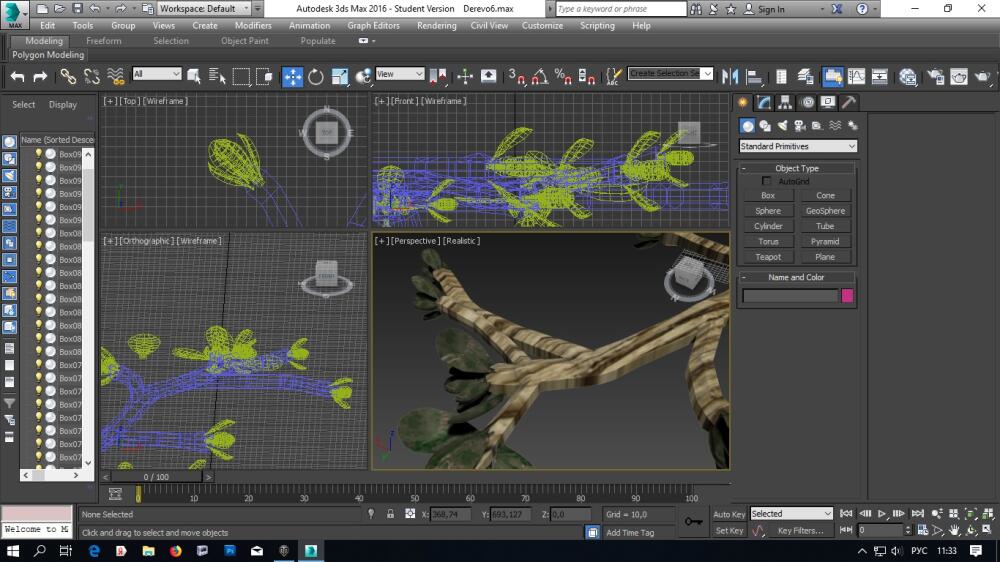Open the Graph Editors menu
Image resolution: width=1000 pixels, height=562 pixels.
[373, 26]
